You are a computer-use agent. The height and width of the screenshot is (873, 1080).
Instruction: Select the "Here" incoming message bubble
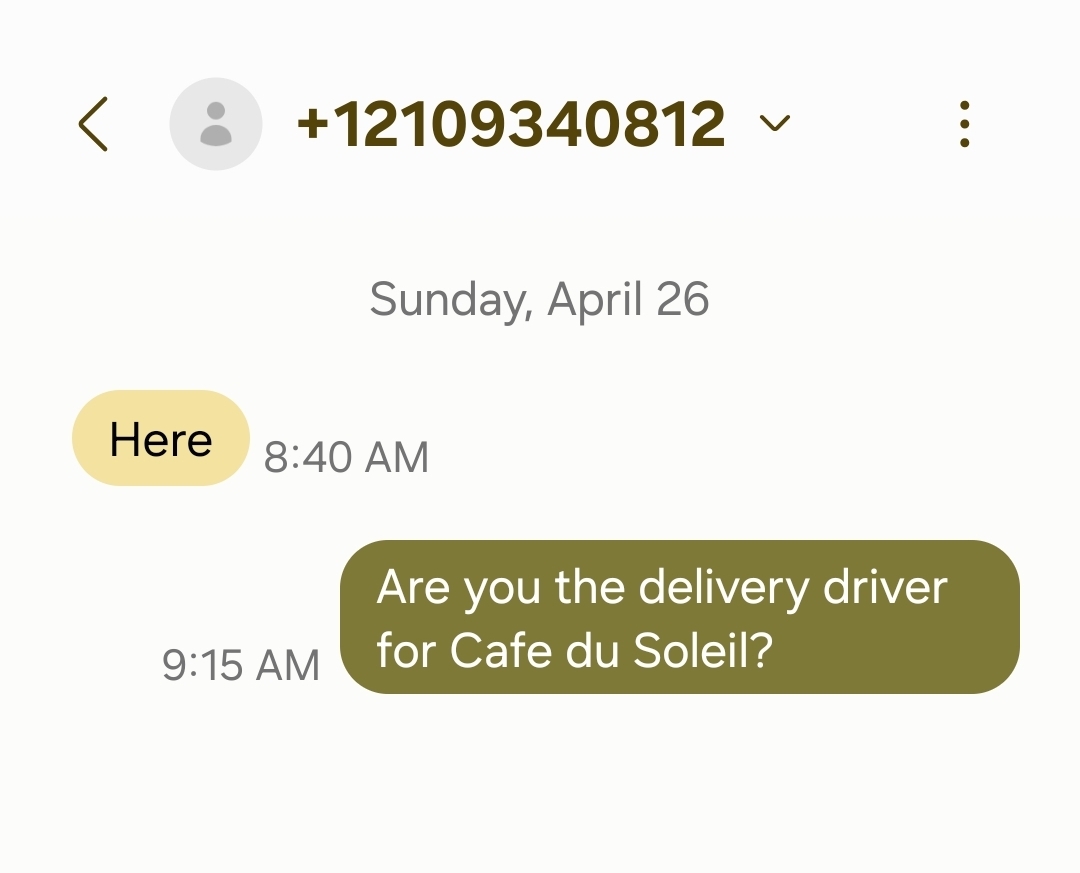[x=160, y=438]
